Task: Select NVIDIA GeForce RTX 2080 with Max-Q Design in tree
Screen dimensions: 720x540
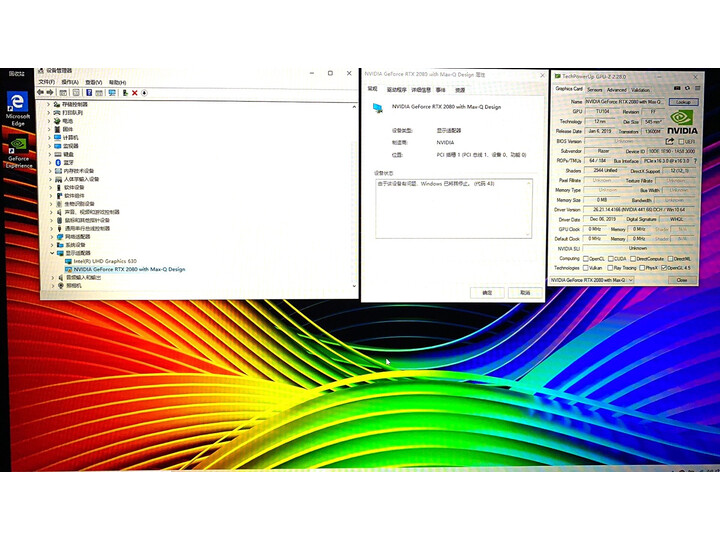Action: coord(125,269)
